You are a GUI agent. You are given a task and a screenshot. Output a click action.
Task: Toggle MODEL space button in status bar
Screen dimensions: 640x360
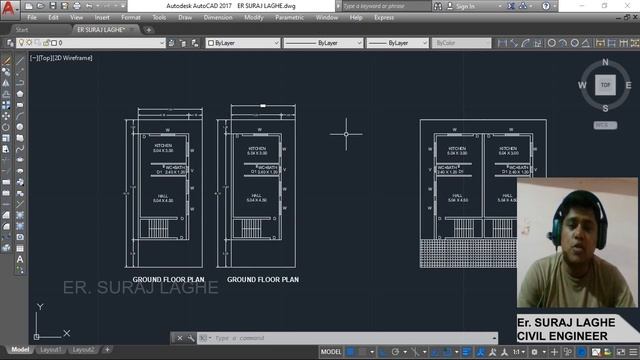point(331,352)
